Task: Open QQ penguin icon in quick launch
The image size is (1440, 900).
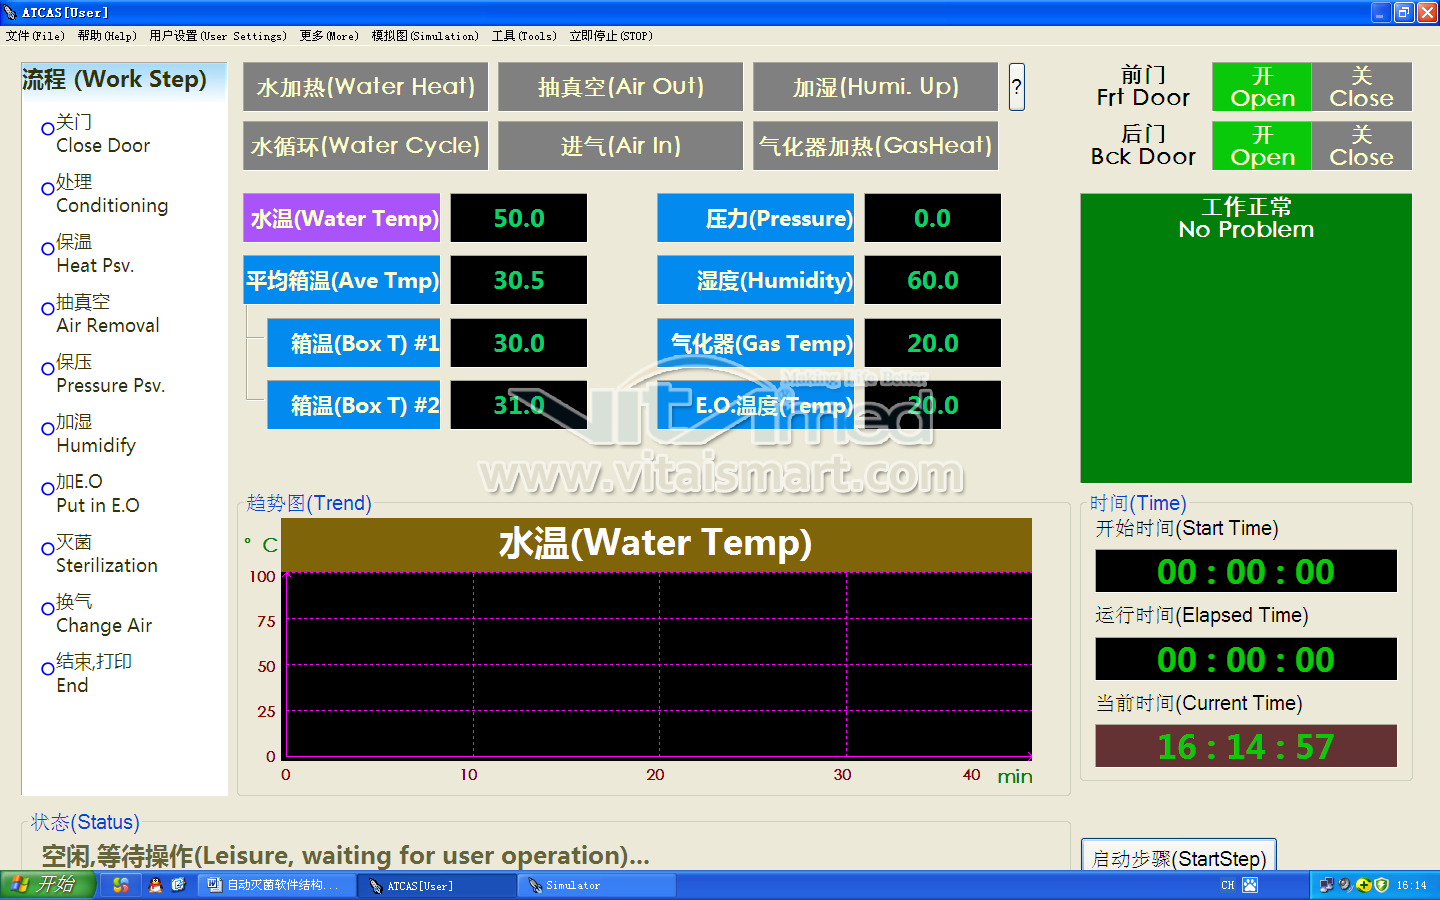Action: tap(155, 885)
